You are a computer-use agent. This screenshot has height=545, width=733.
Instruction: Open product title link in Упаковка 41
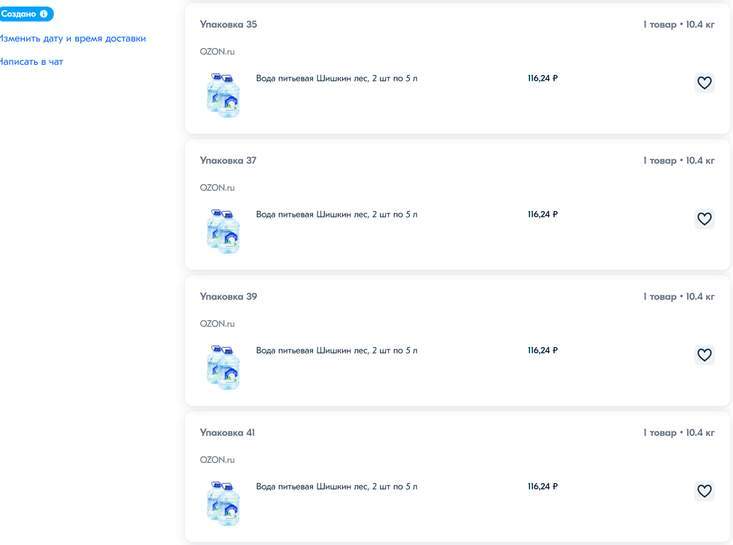click(336, 486)
